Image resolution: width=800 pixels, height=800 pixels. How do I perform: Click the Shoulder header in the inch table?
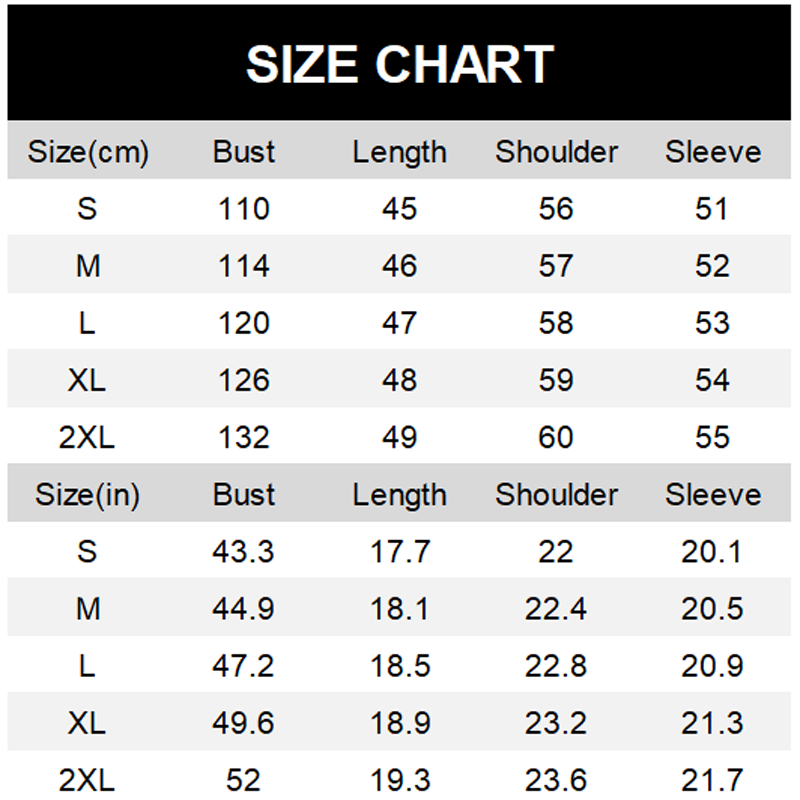(x=557, y=494)
